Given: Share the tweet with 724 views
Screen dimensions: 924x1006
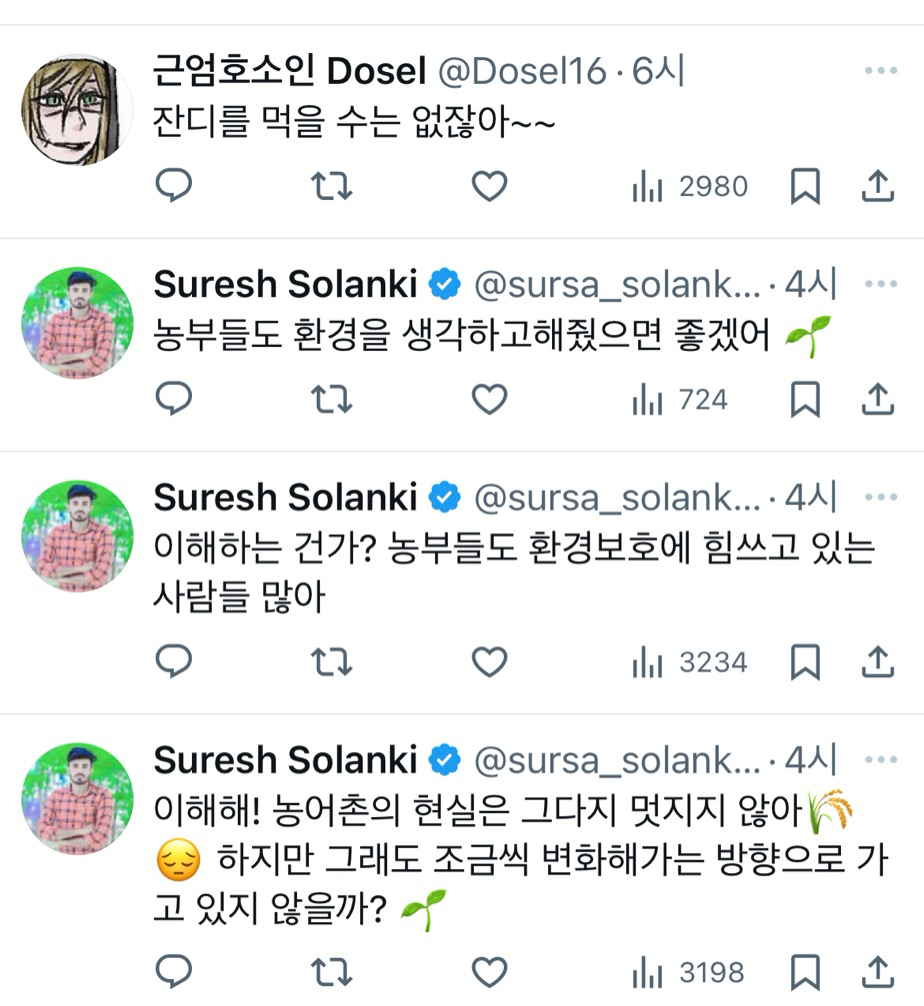Looking at the screenshot, I should click(877, 400).
